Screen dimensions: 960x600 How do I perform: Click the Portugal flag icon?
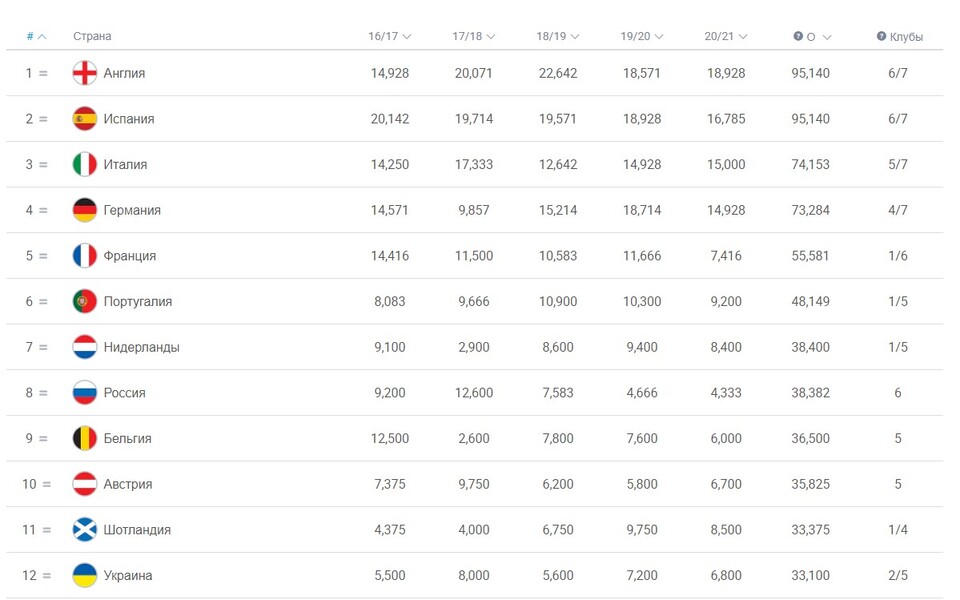coord(85,301)
